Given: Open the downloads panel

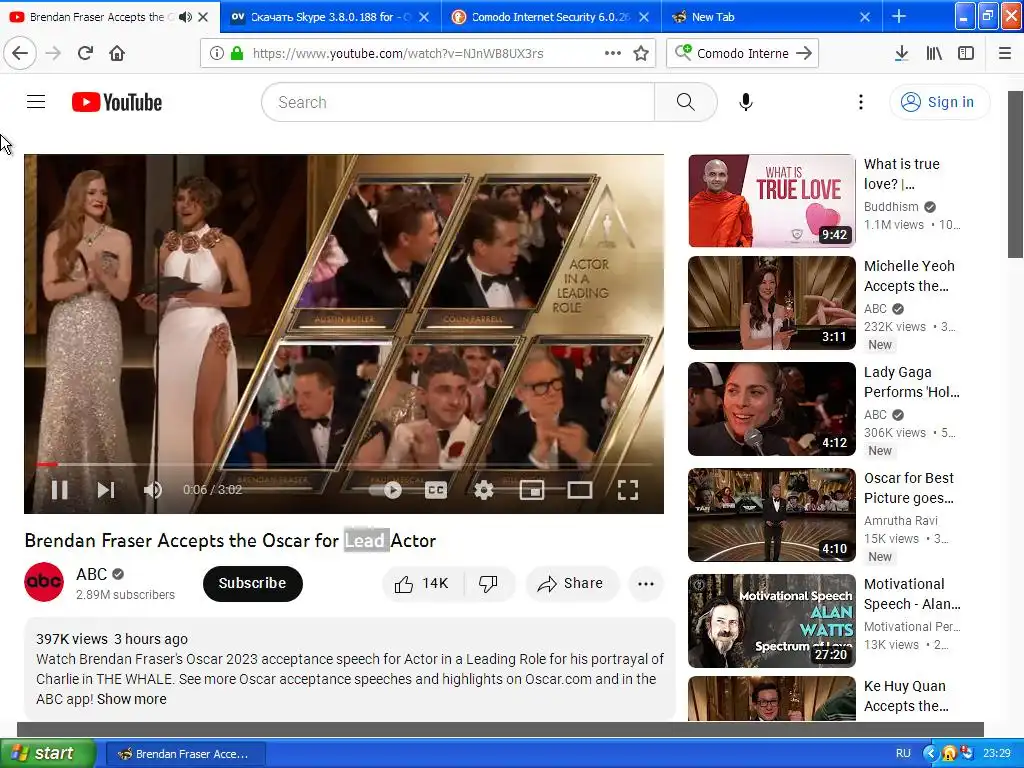Looking at the screenshot, I should pos(901,54).
